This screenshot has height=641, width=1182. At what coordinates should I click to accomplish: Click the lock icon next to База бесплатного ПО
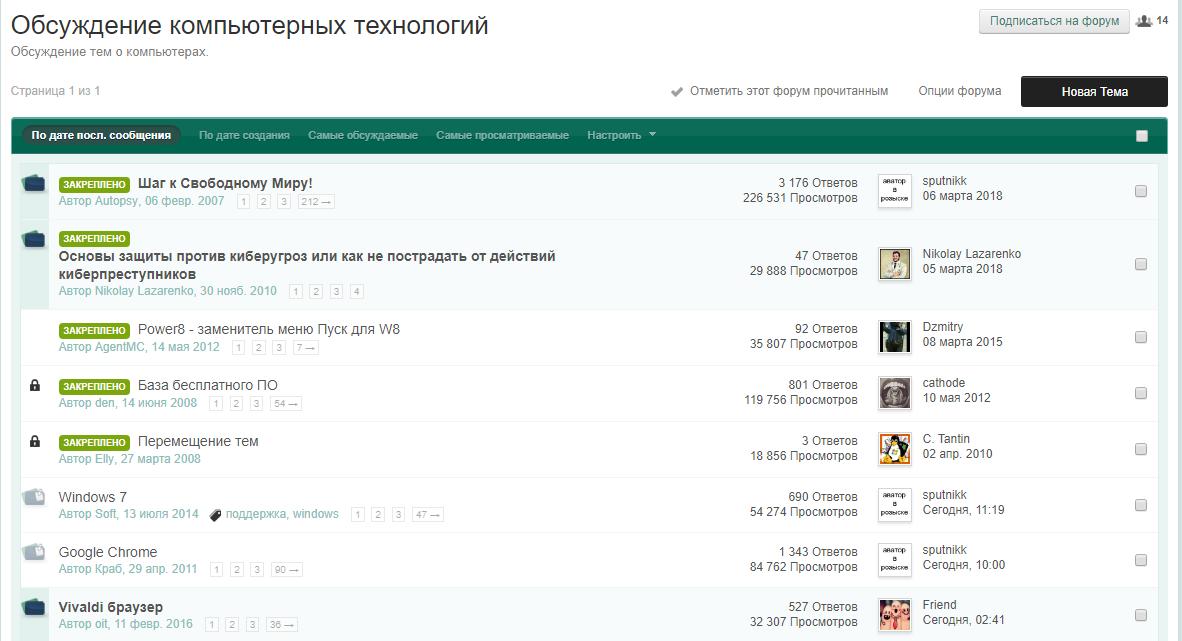35,385
